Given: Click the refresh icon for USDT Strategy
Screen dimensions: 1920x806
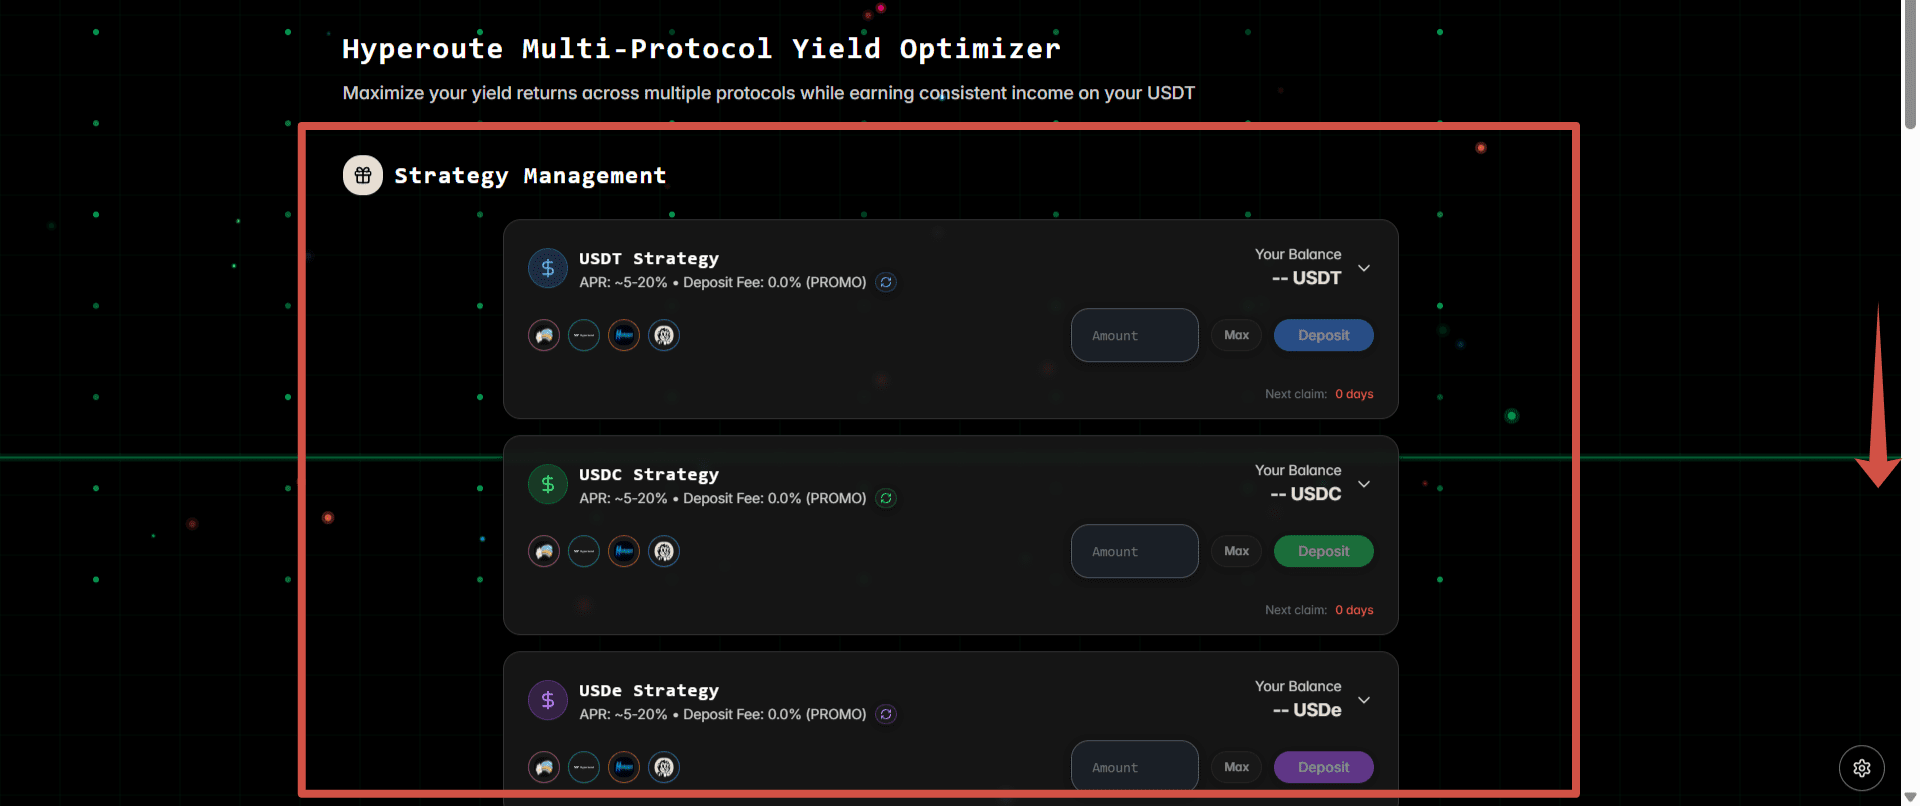Looking at the screenshot, I should click(x=886, y=283).
